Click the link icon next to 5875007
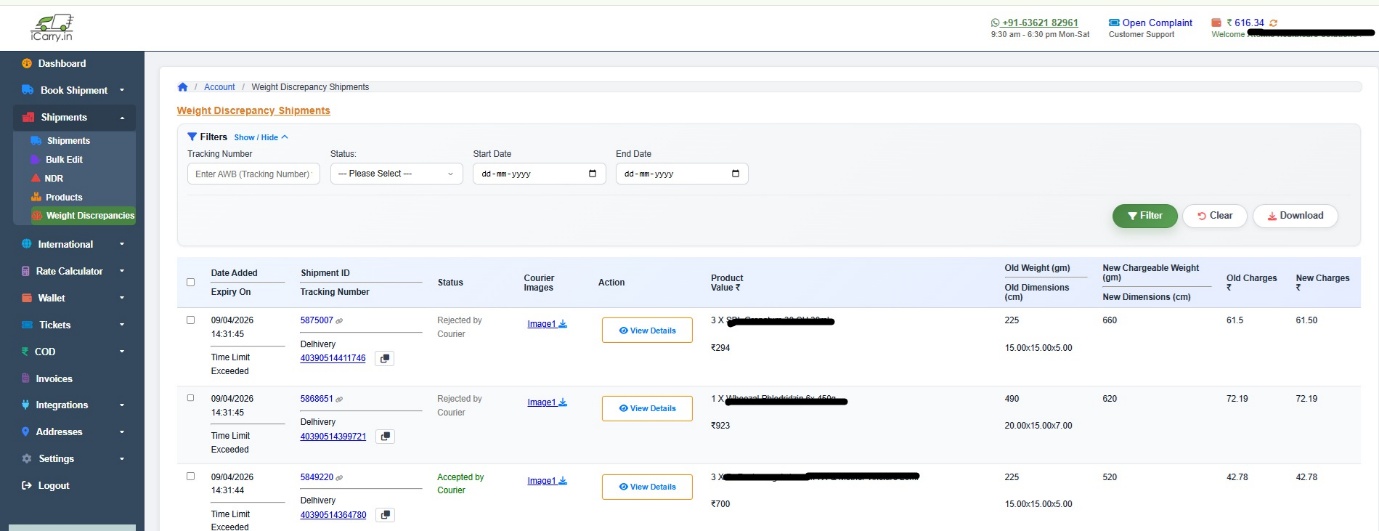The height and width of the screenshot is (531, 1379). [340, 321]
